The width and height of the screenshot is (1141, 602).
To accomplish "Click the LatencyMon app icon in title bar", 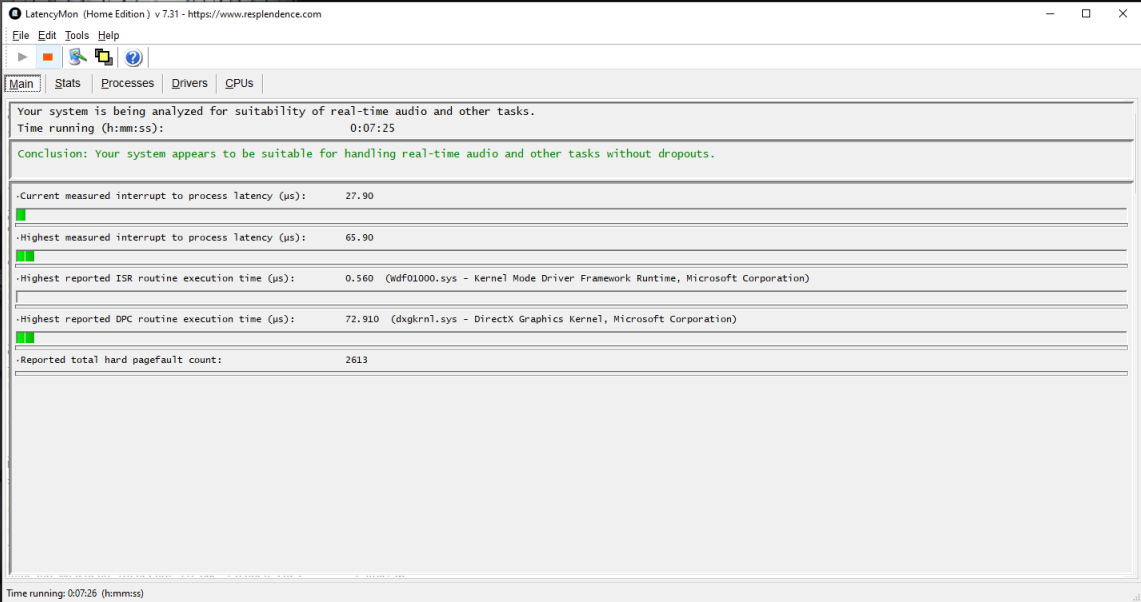I will tap(14, 14).
